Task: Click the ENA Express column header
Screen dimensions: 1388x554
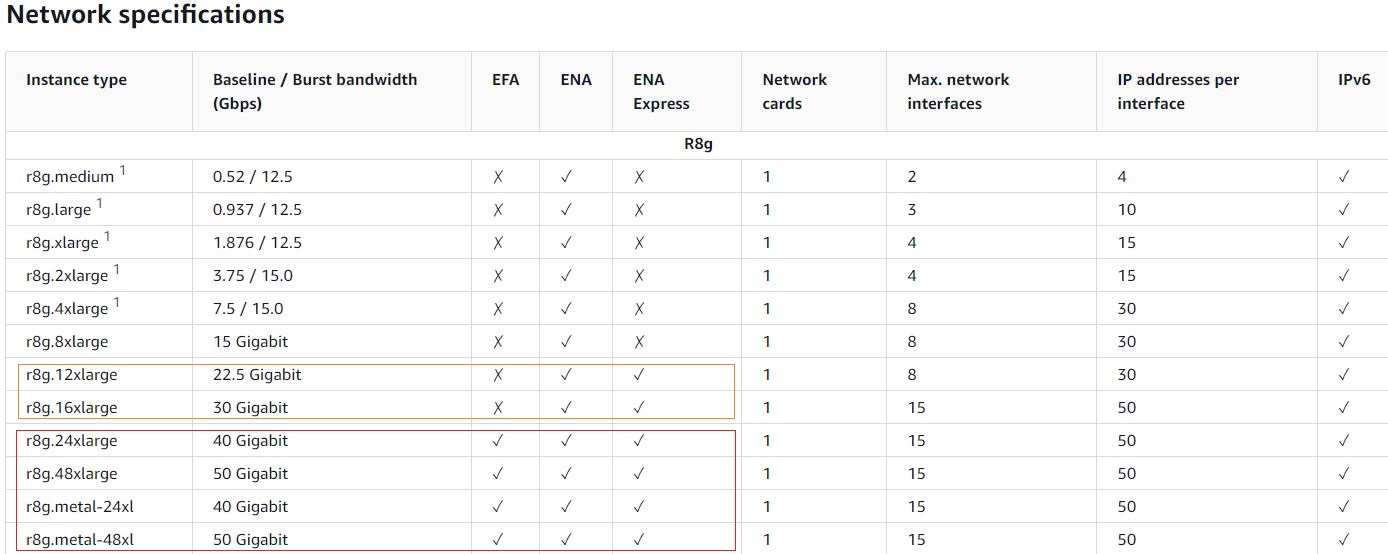Action: coord(661,91)
